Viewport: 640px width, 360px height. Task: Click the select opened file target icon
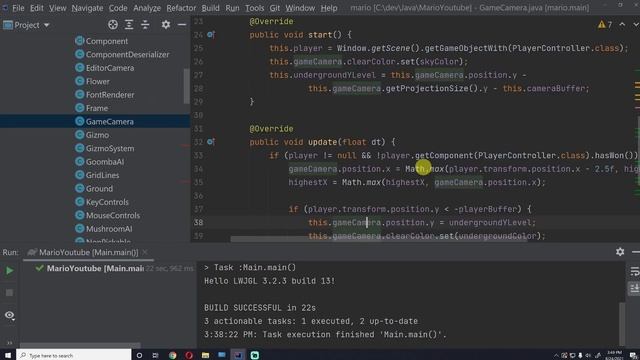click(113, 25)
